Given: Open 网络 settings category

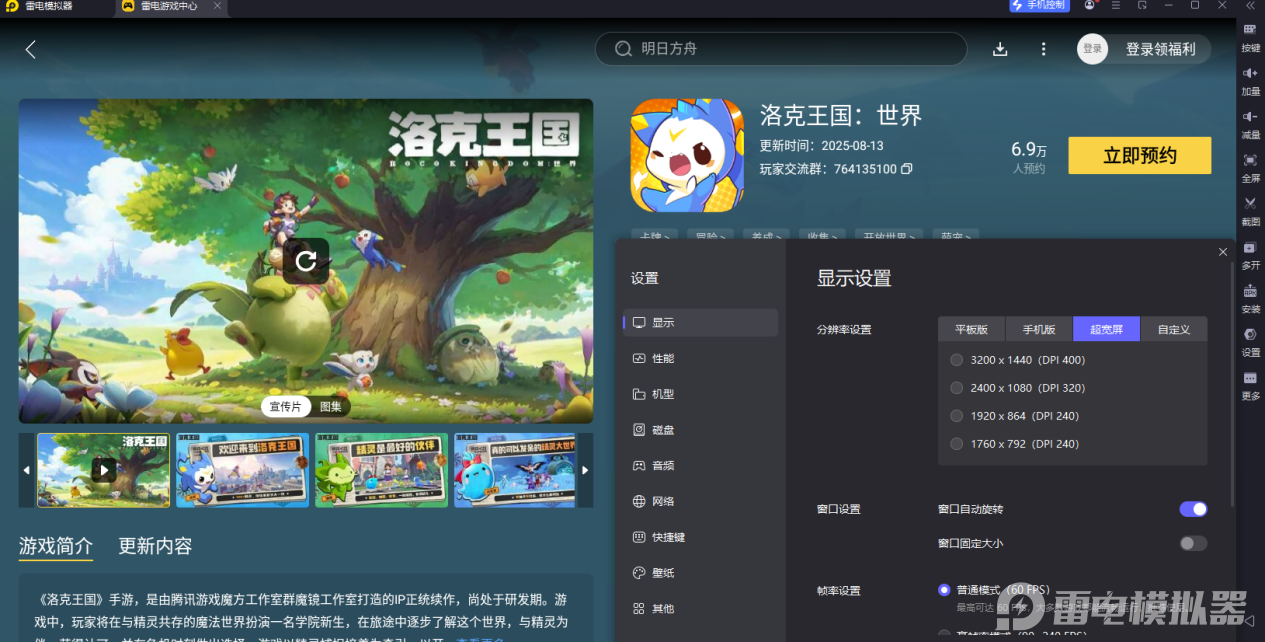Looking at the screenshot, I should pyautogui.click(x=700, y=501).
